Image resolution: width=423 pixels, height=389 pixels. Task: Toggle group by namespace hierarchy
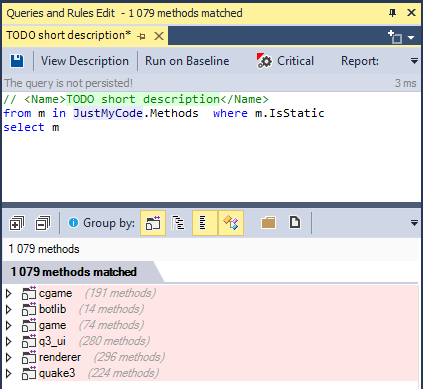pos(178,223)
